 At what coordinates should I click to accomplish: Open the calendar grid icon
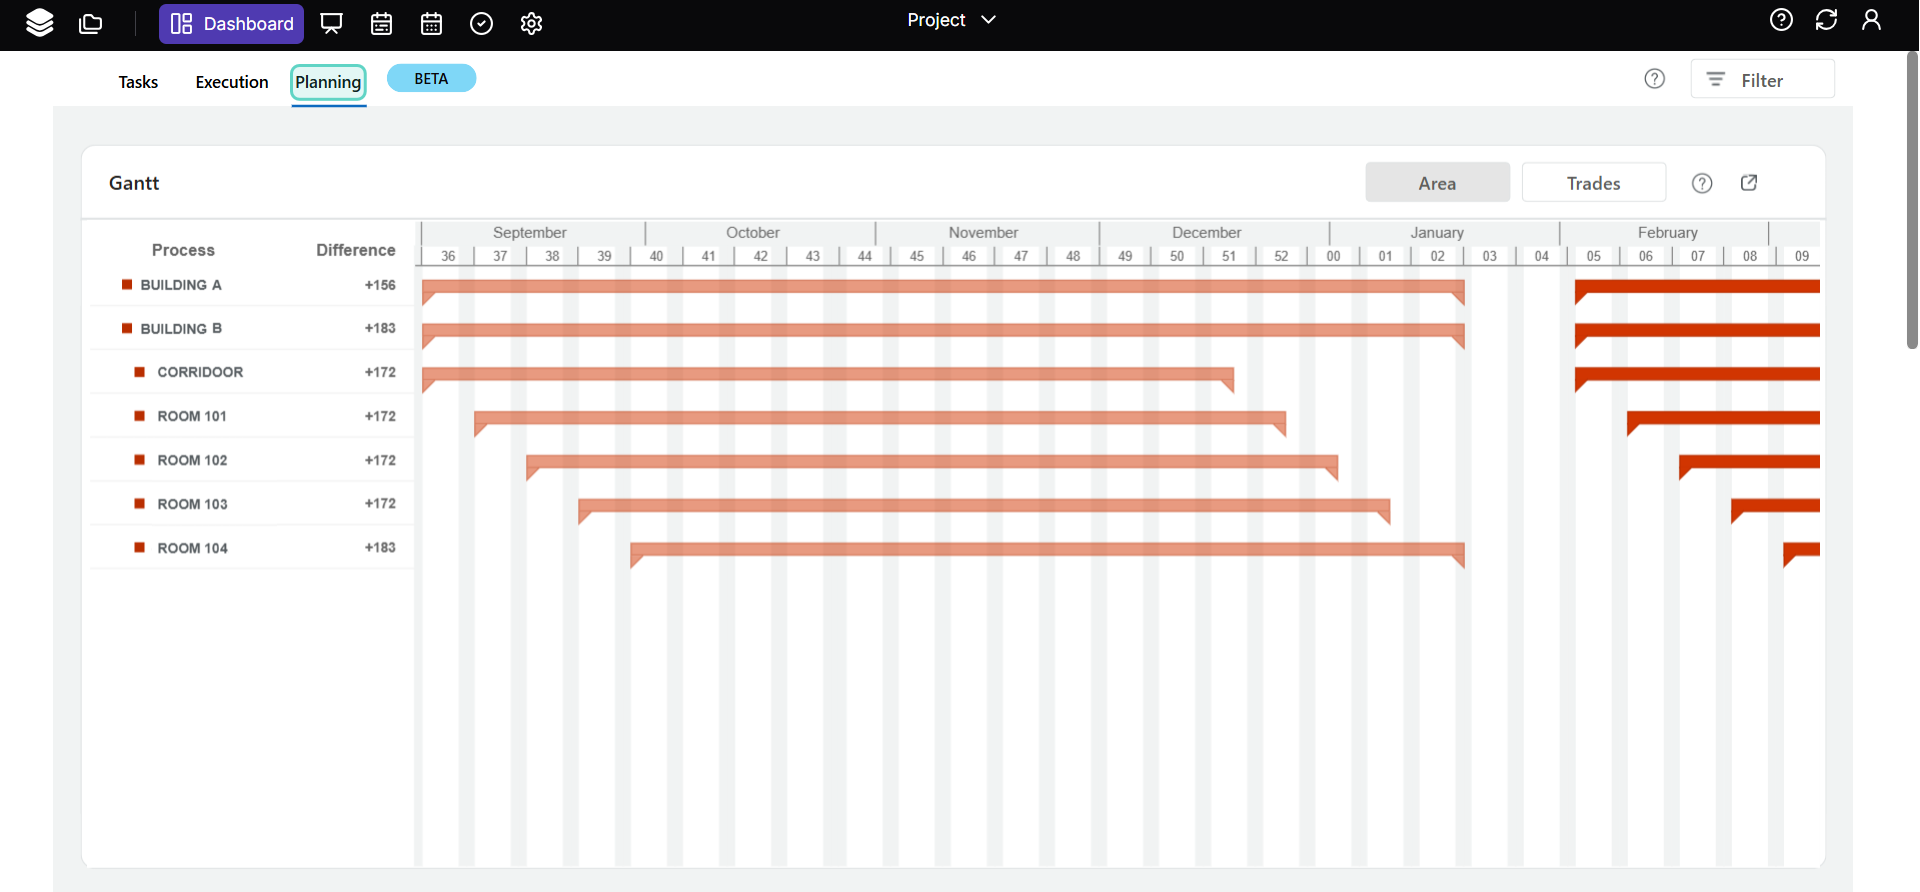pos(431,23)
